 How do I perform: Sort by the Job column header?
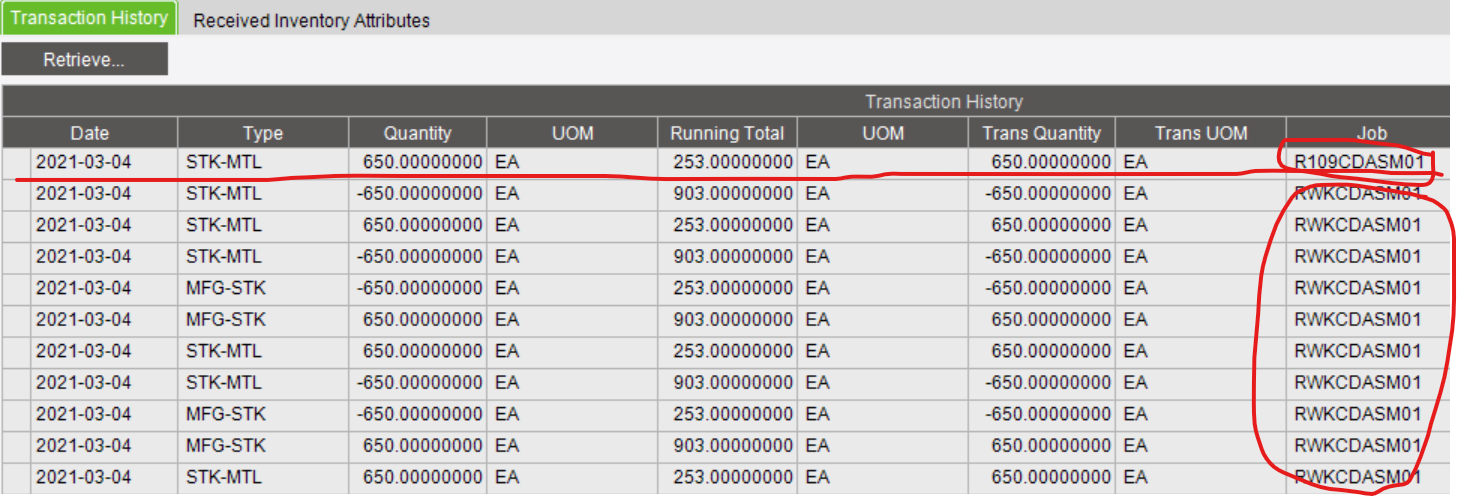coord(1368,133)
